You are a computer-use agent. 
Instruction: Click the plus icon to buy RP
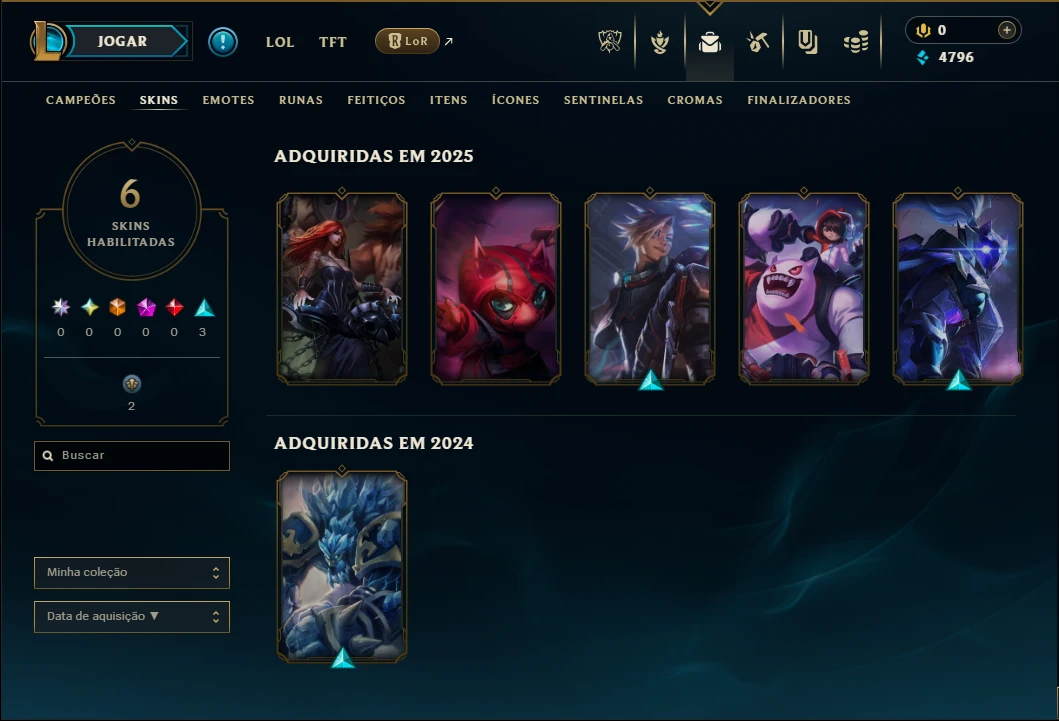coord(1006,30)
